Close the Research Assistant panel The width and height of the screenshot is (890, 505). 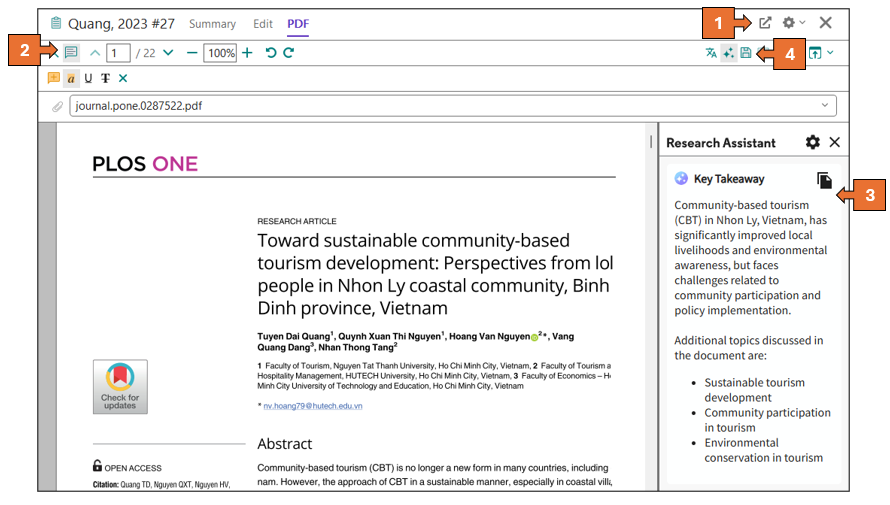pyautogui.click(x=835, y=143)
